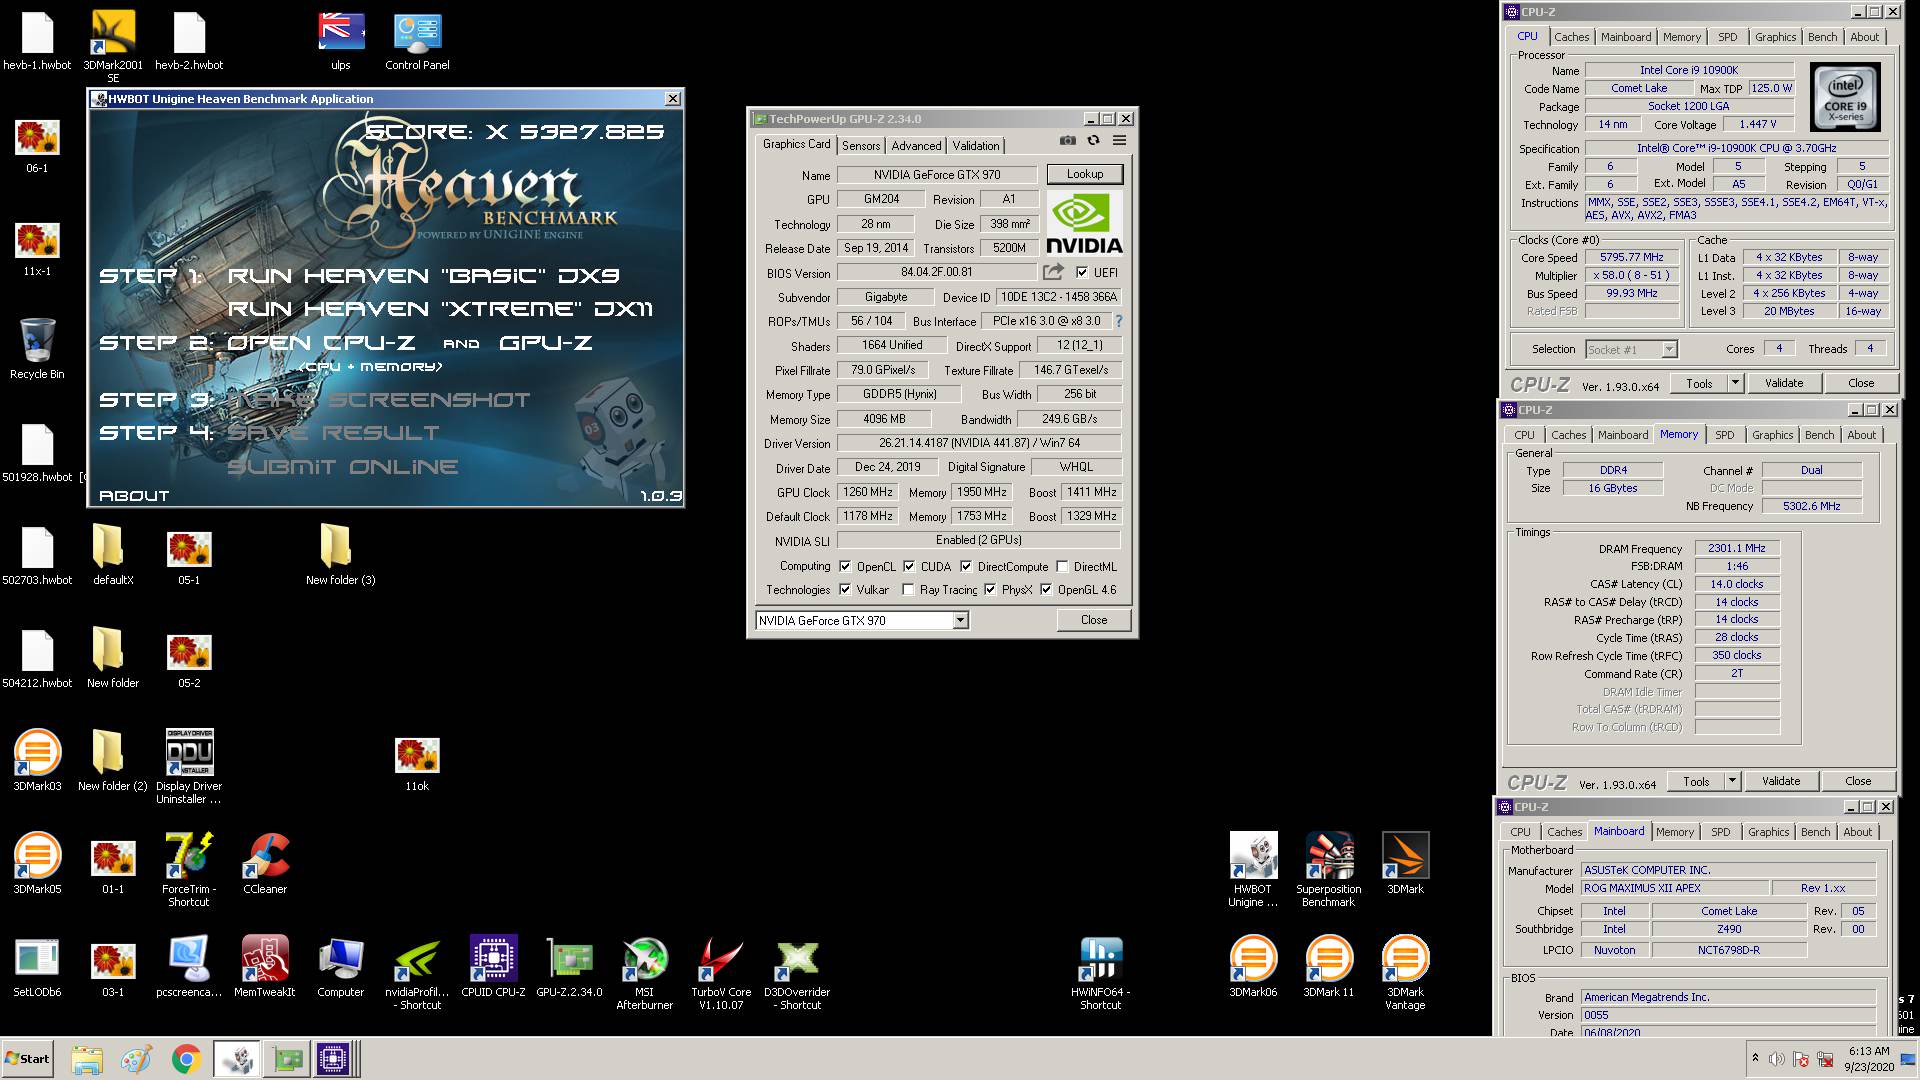Screen dimensions: 1920x1080
Task: Open the MemTweakIt desktop icon
Action: click(x=265, y=966)
